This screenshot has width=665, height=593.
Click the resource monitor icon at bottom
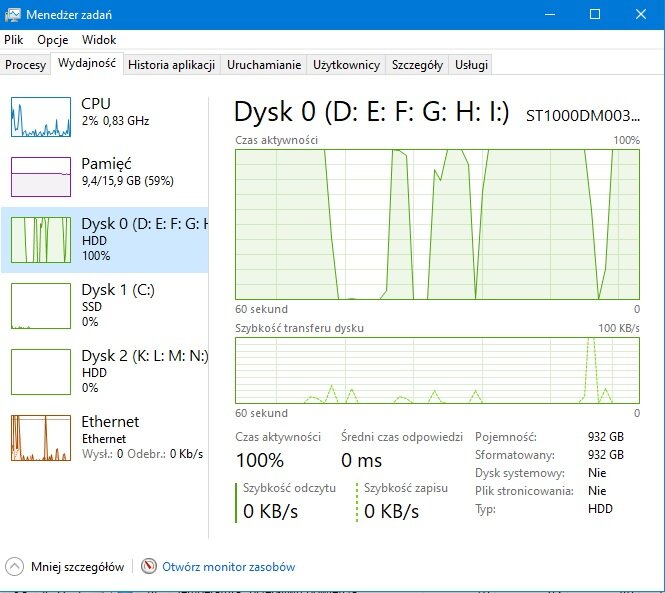pyautogui.click(x=149, y=566)
